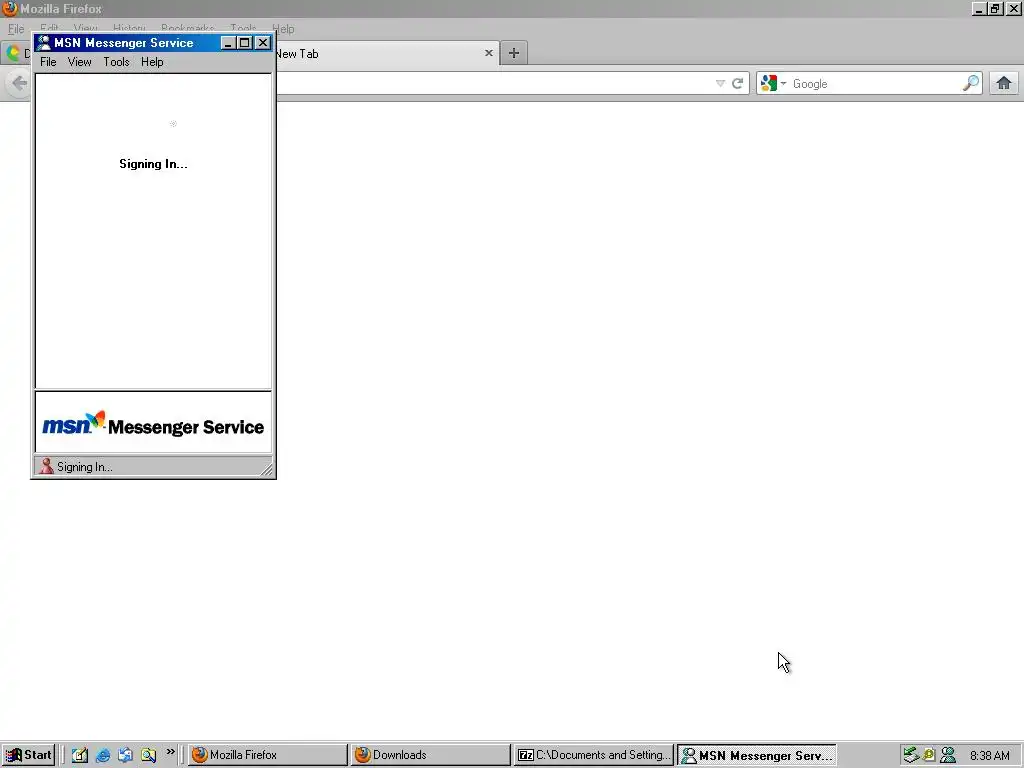
Task: Click the MSN Messenger system tray icon
Action: (948, 755)
